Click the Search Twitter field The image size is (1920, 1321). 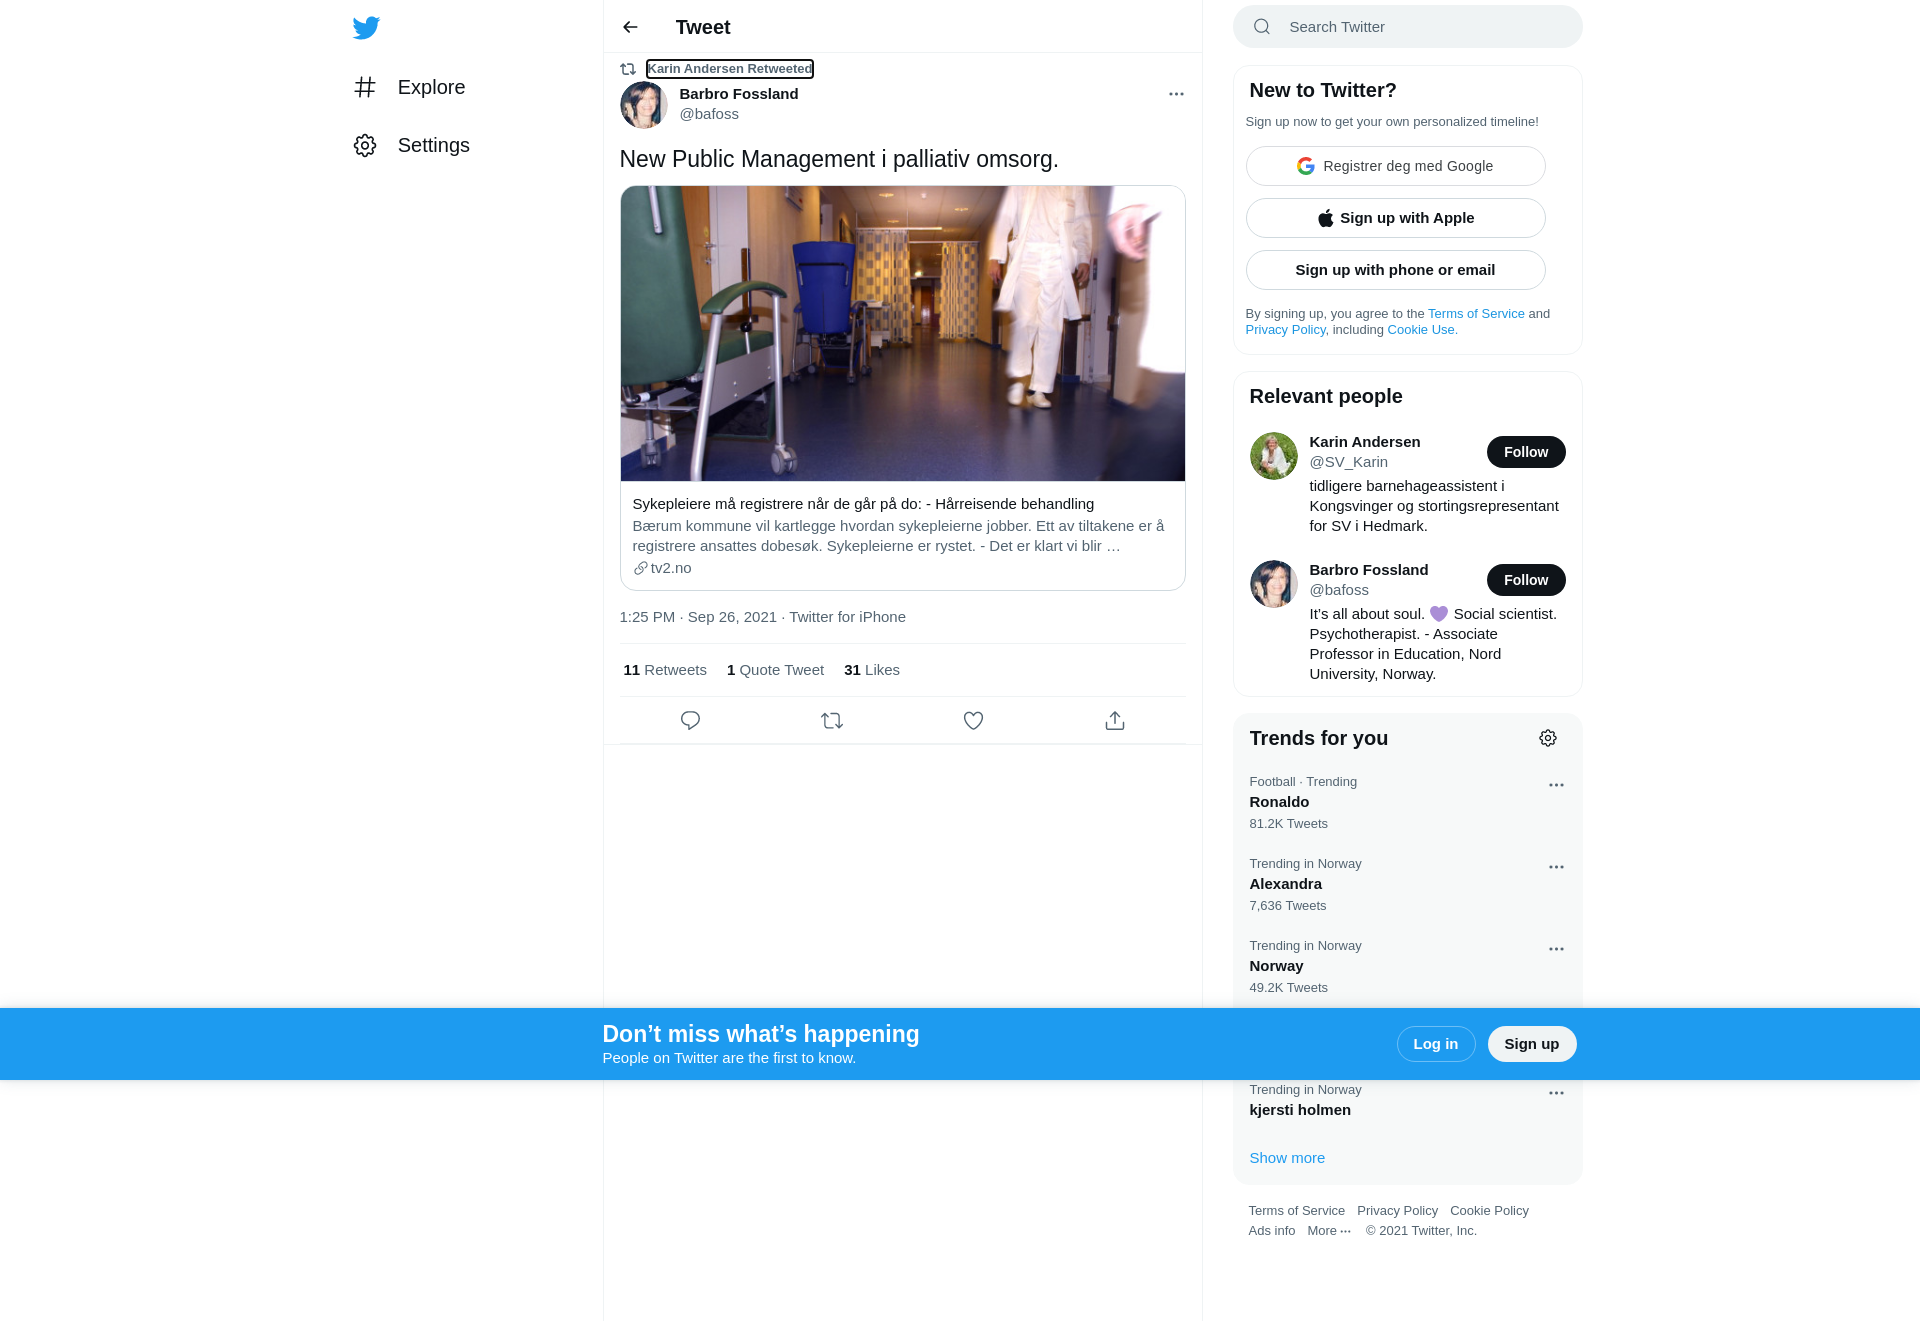pos(1408,27)
